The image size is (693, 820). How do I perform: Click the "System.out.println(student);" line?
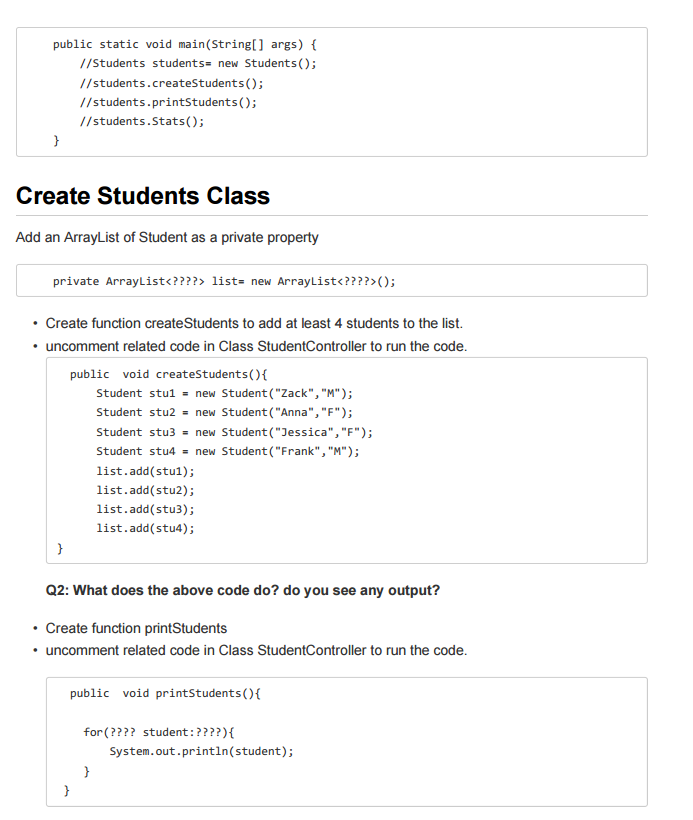coord(202,751)
